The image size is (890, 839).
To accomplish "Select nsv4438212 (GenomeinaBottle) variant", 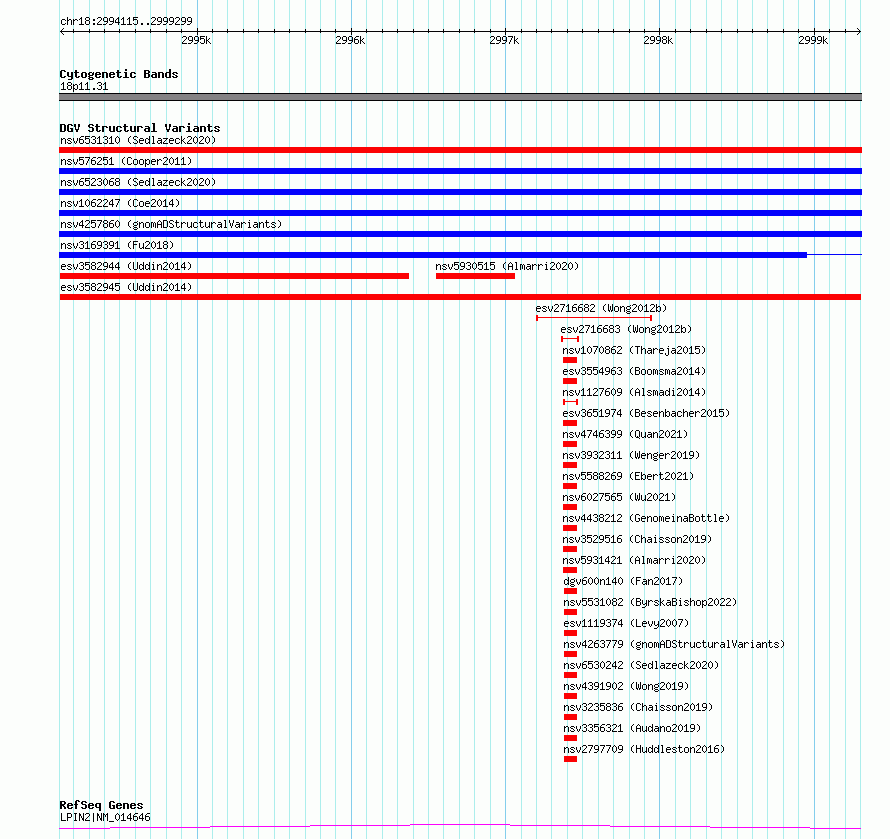I will point(646,518).
